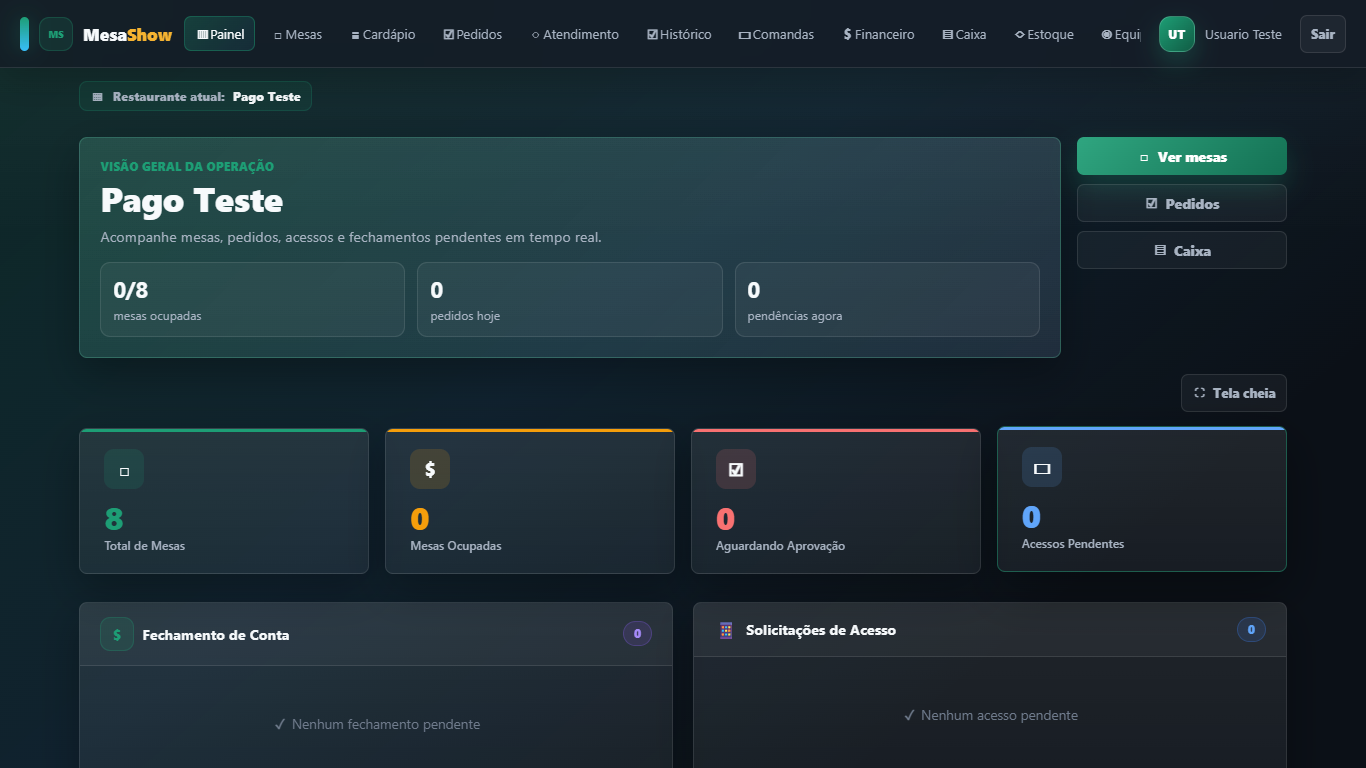This screenshot has height=768, width=1366.
Task: Switch to the Histórico tab
Action: click(x=679, y=34)
